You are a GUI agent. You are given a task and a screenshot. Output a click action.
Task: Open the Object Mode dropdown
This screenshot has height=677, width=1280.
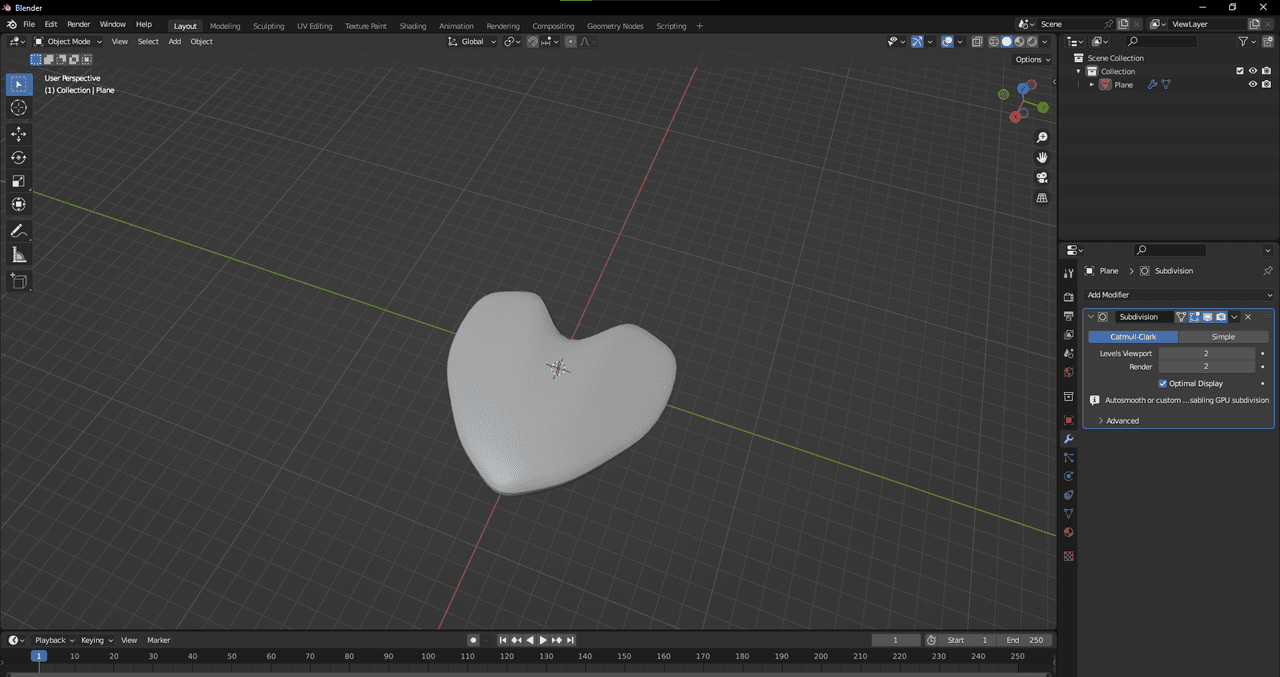pyautogui.click(x=68, y=41)
